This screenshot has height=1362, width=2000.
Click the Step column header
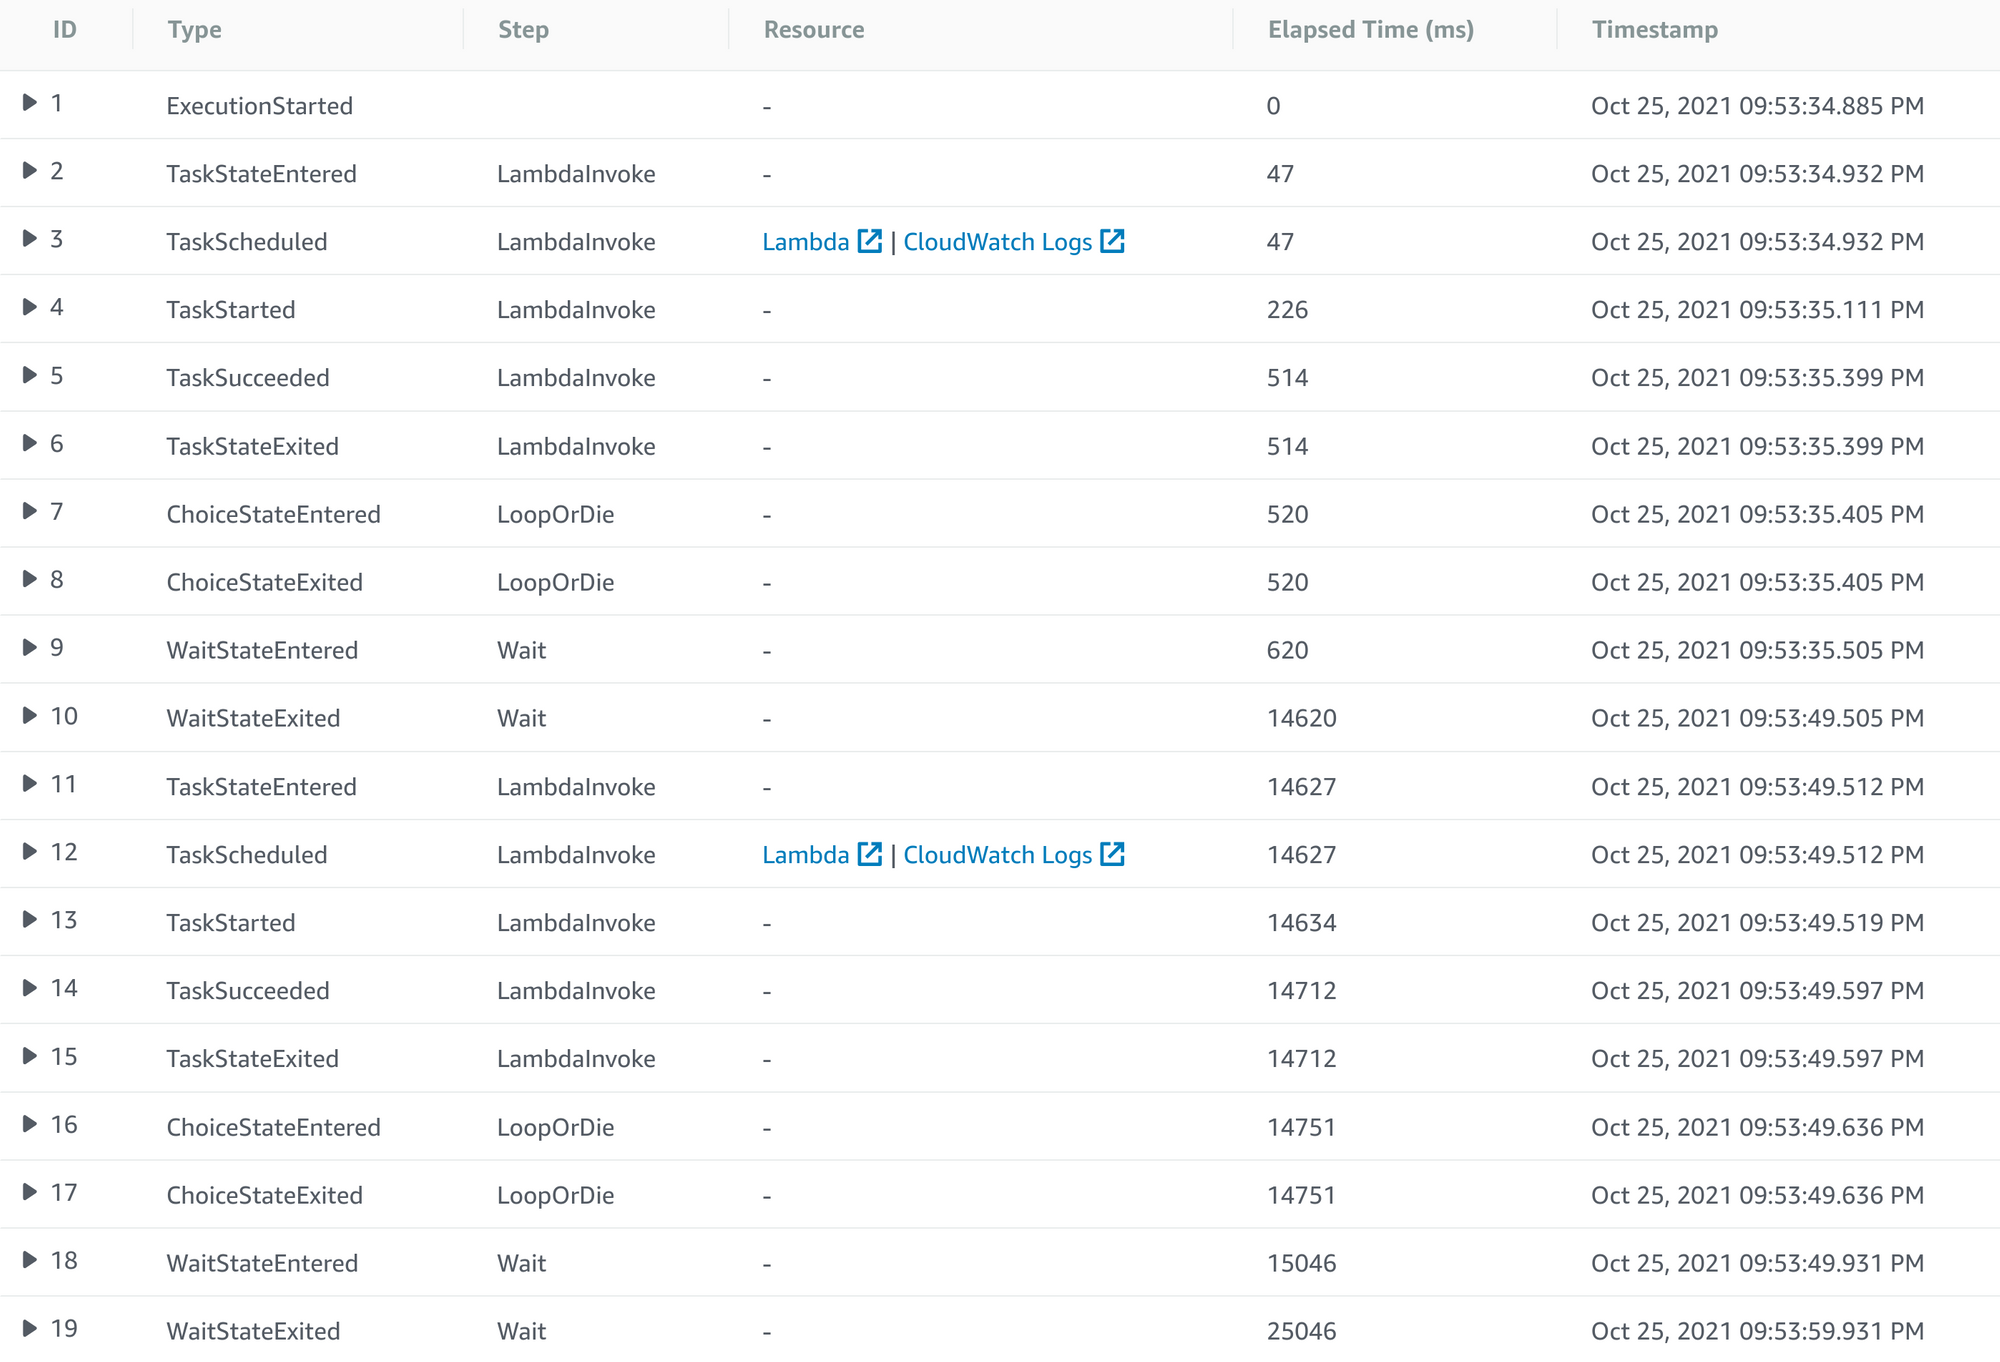523,30
